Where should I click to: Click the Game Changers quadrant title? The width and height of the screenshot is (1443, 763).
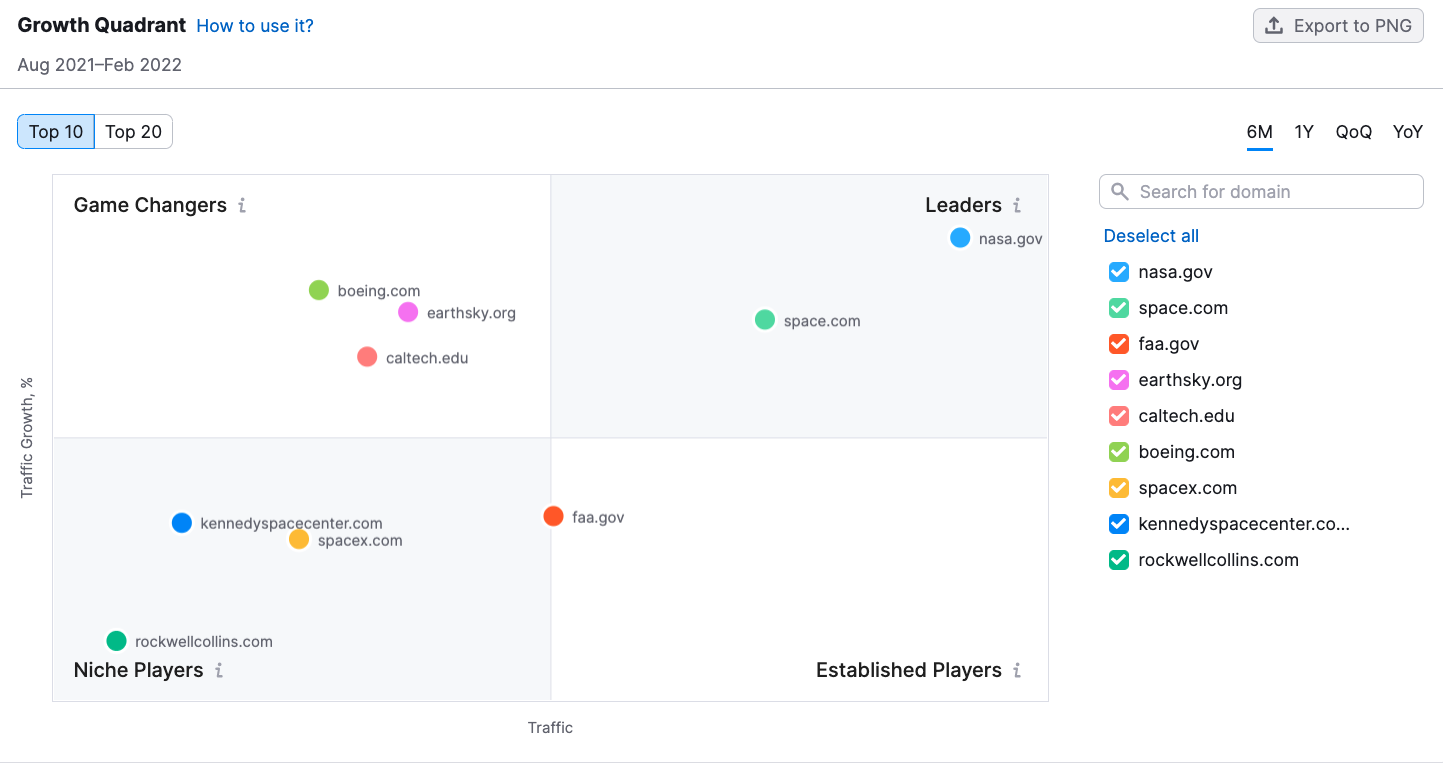[x=150, y=205]
